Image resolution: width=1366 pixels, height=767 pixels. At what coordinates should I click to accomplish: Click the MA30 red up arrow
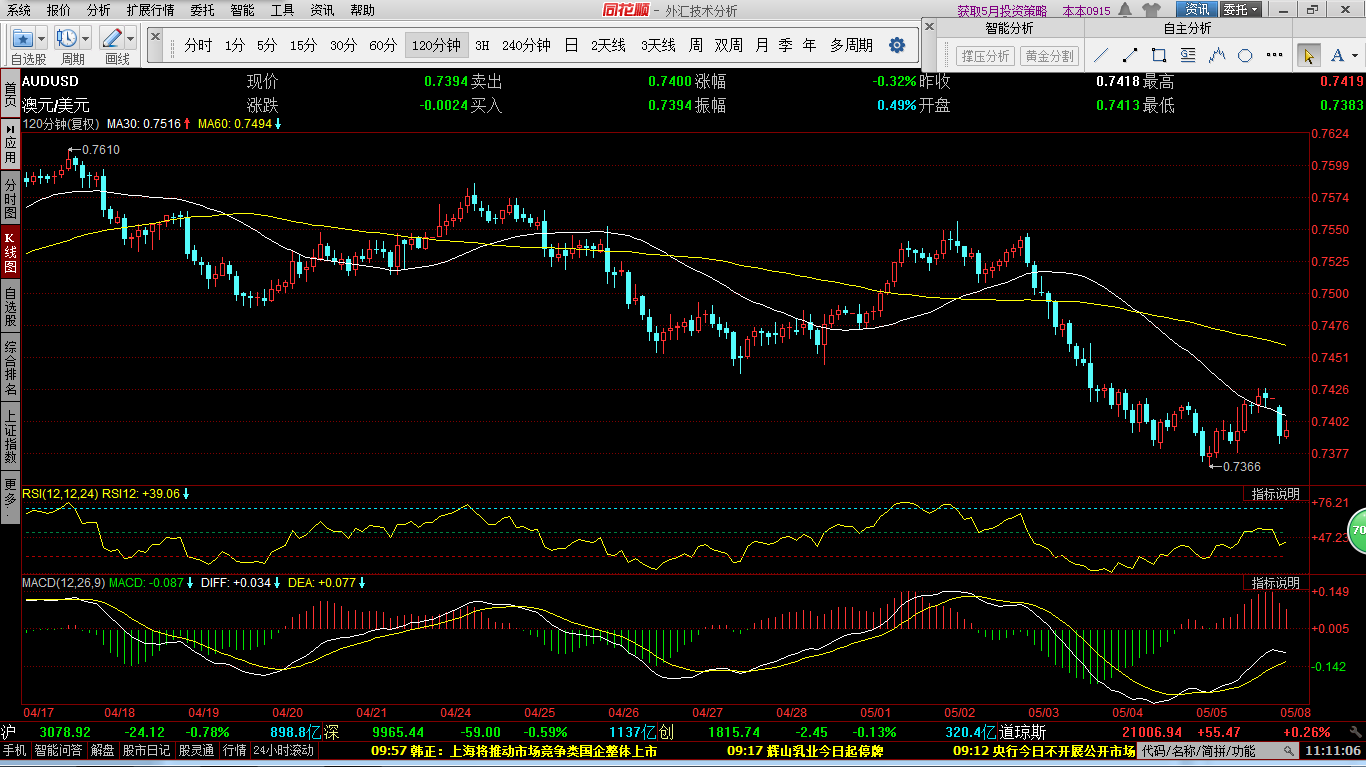(x=186, y=124)
